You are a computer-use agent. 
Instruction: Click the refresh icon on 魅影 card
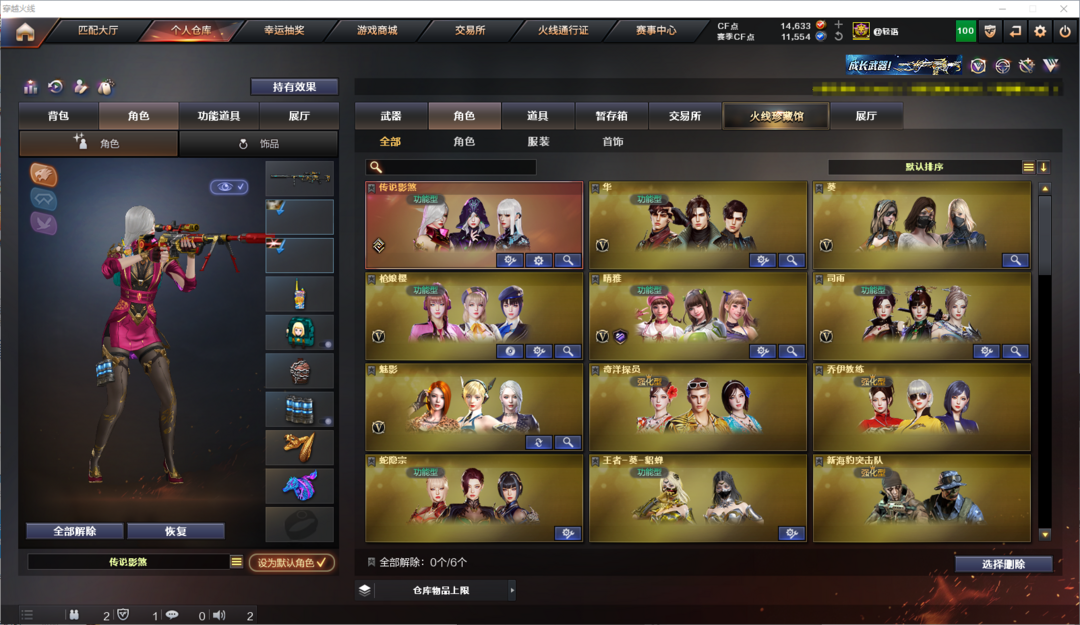point(539,442)
